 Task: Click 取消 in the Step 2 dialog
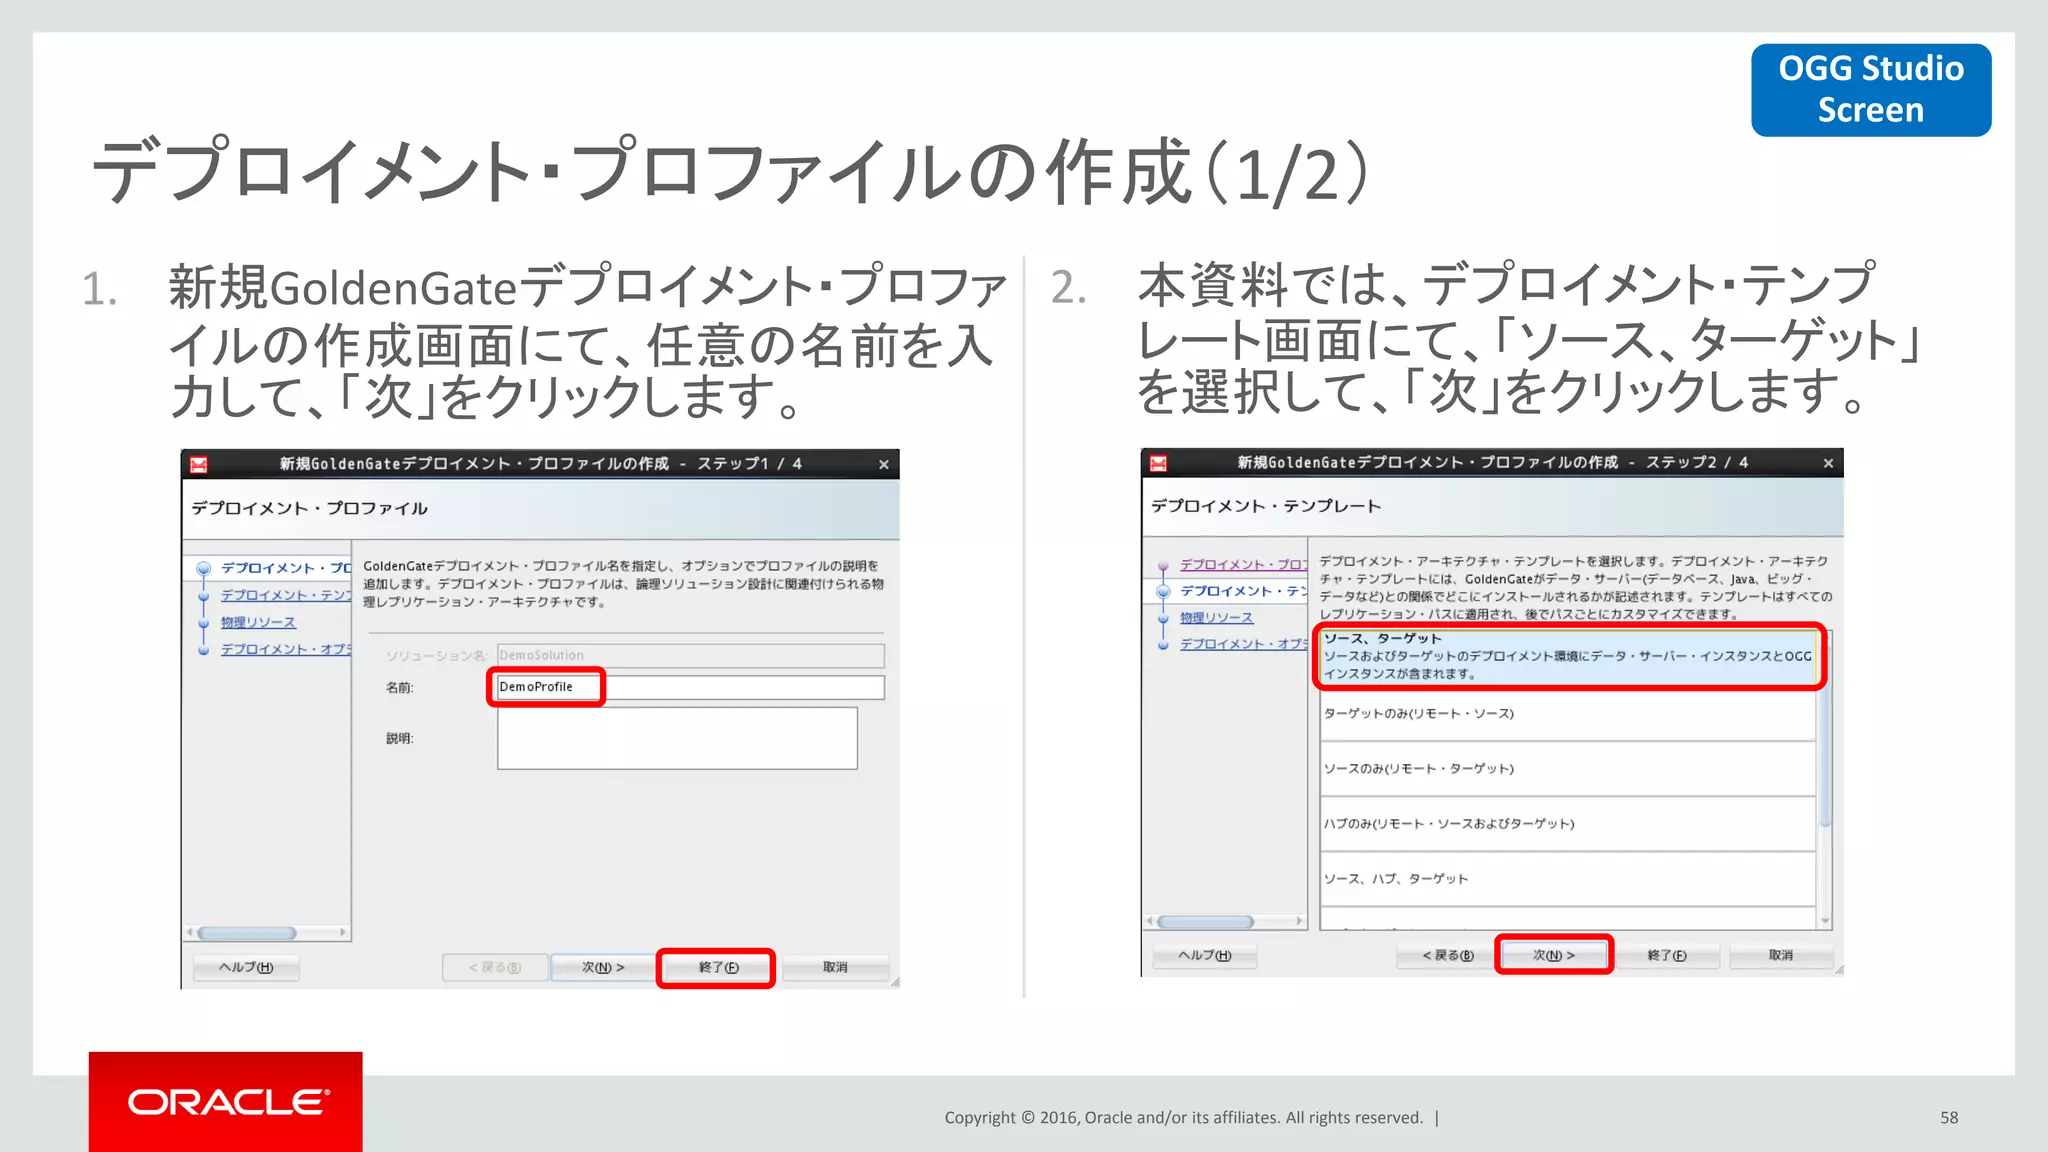(1781, 955)
